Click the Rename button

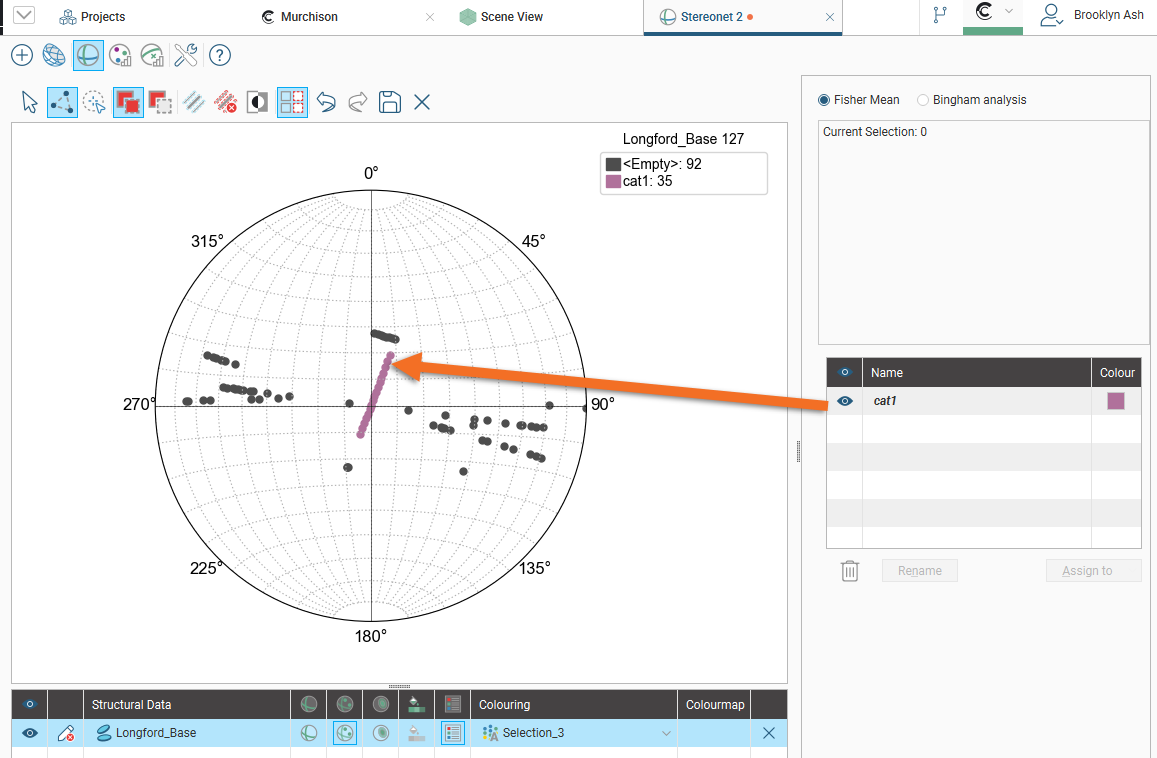(919, 571)
